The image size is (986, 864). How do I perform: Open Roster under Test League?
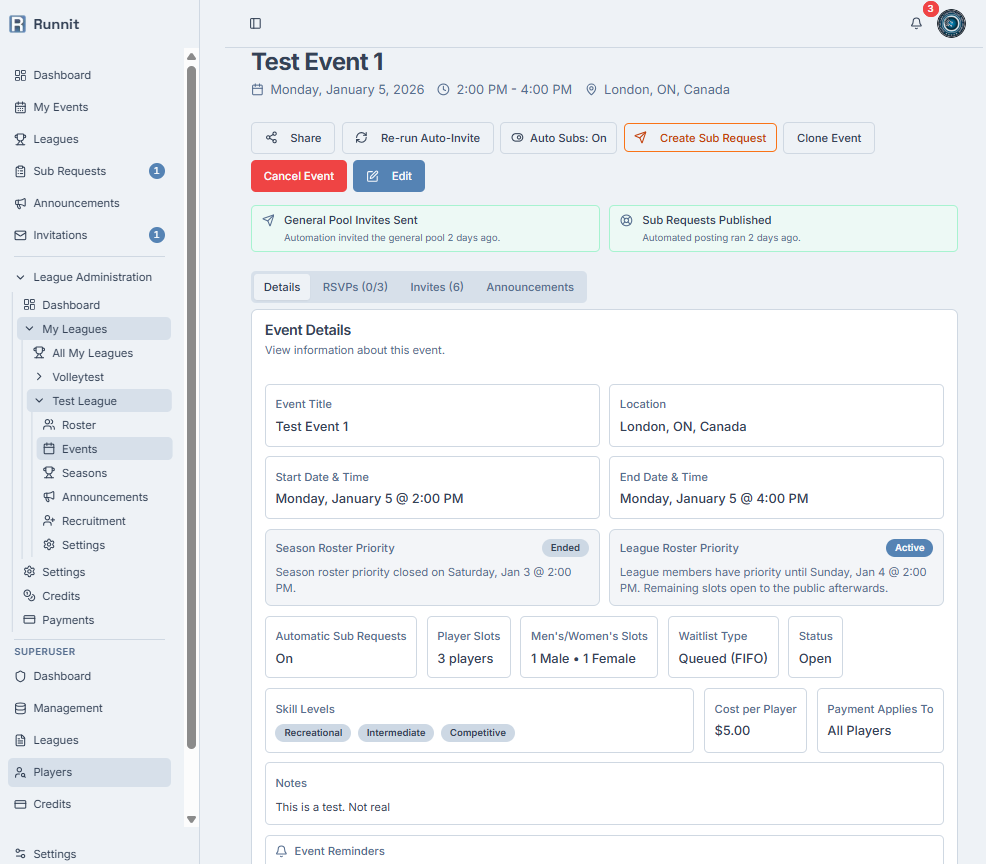pos(79,425)
